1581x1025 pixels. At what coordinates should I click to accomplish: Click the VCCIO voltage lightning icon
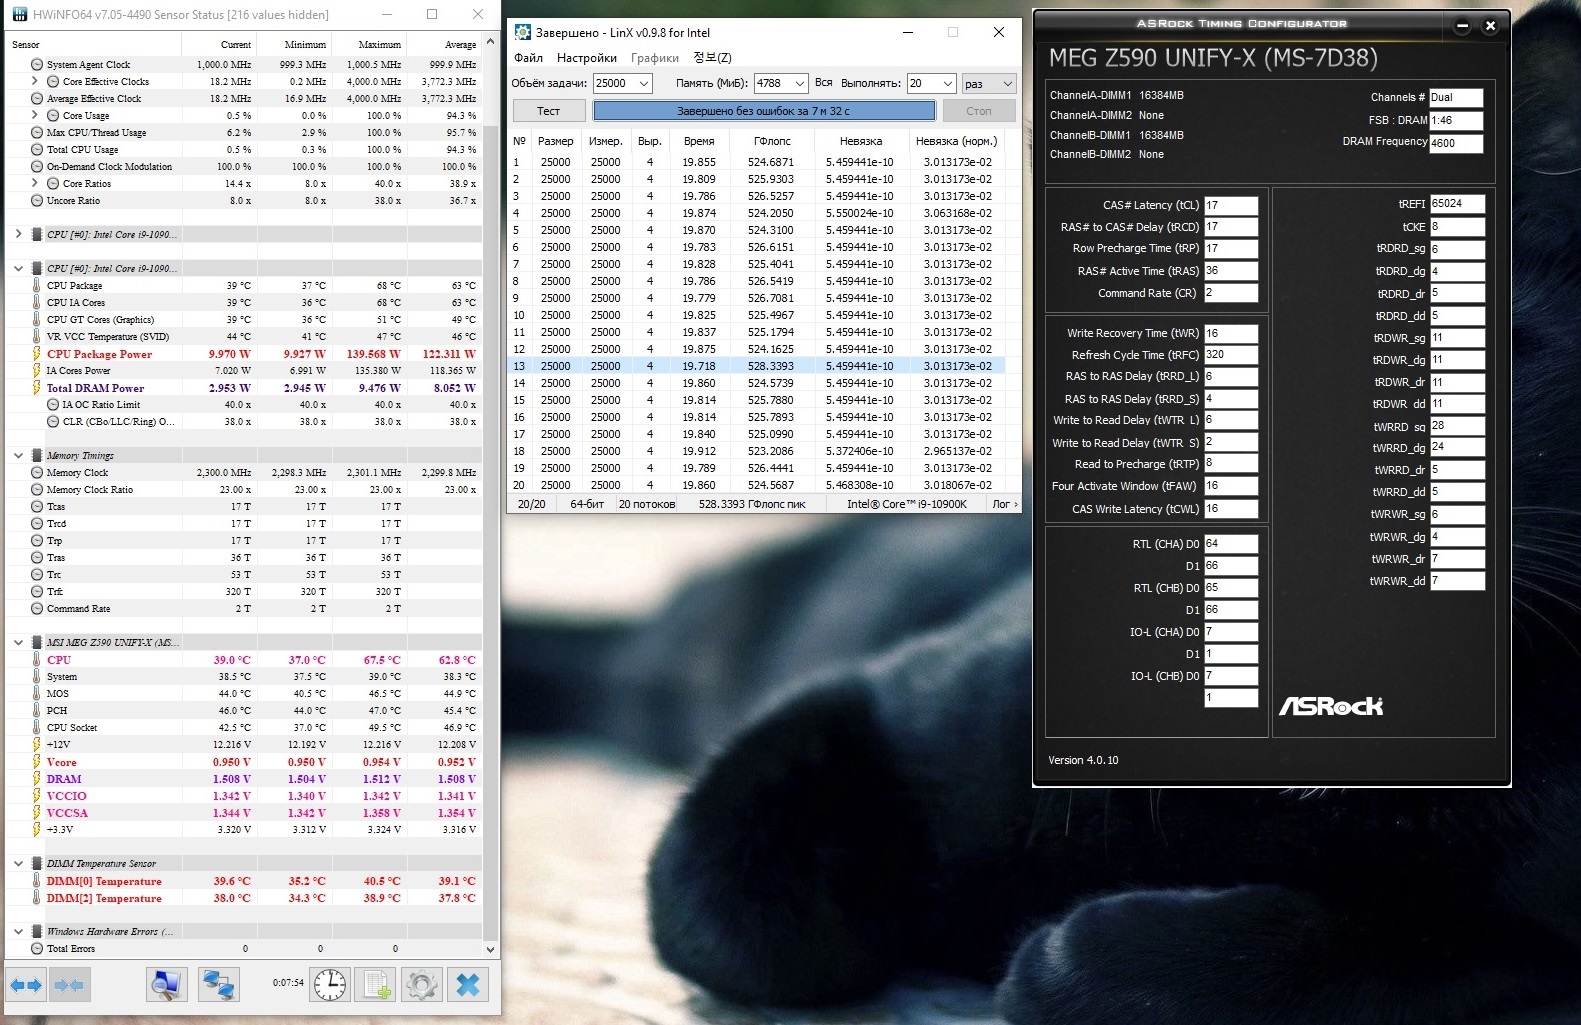[37, 796]
